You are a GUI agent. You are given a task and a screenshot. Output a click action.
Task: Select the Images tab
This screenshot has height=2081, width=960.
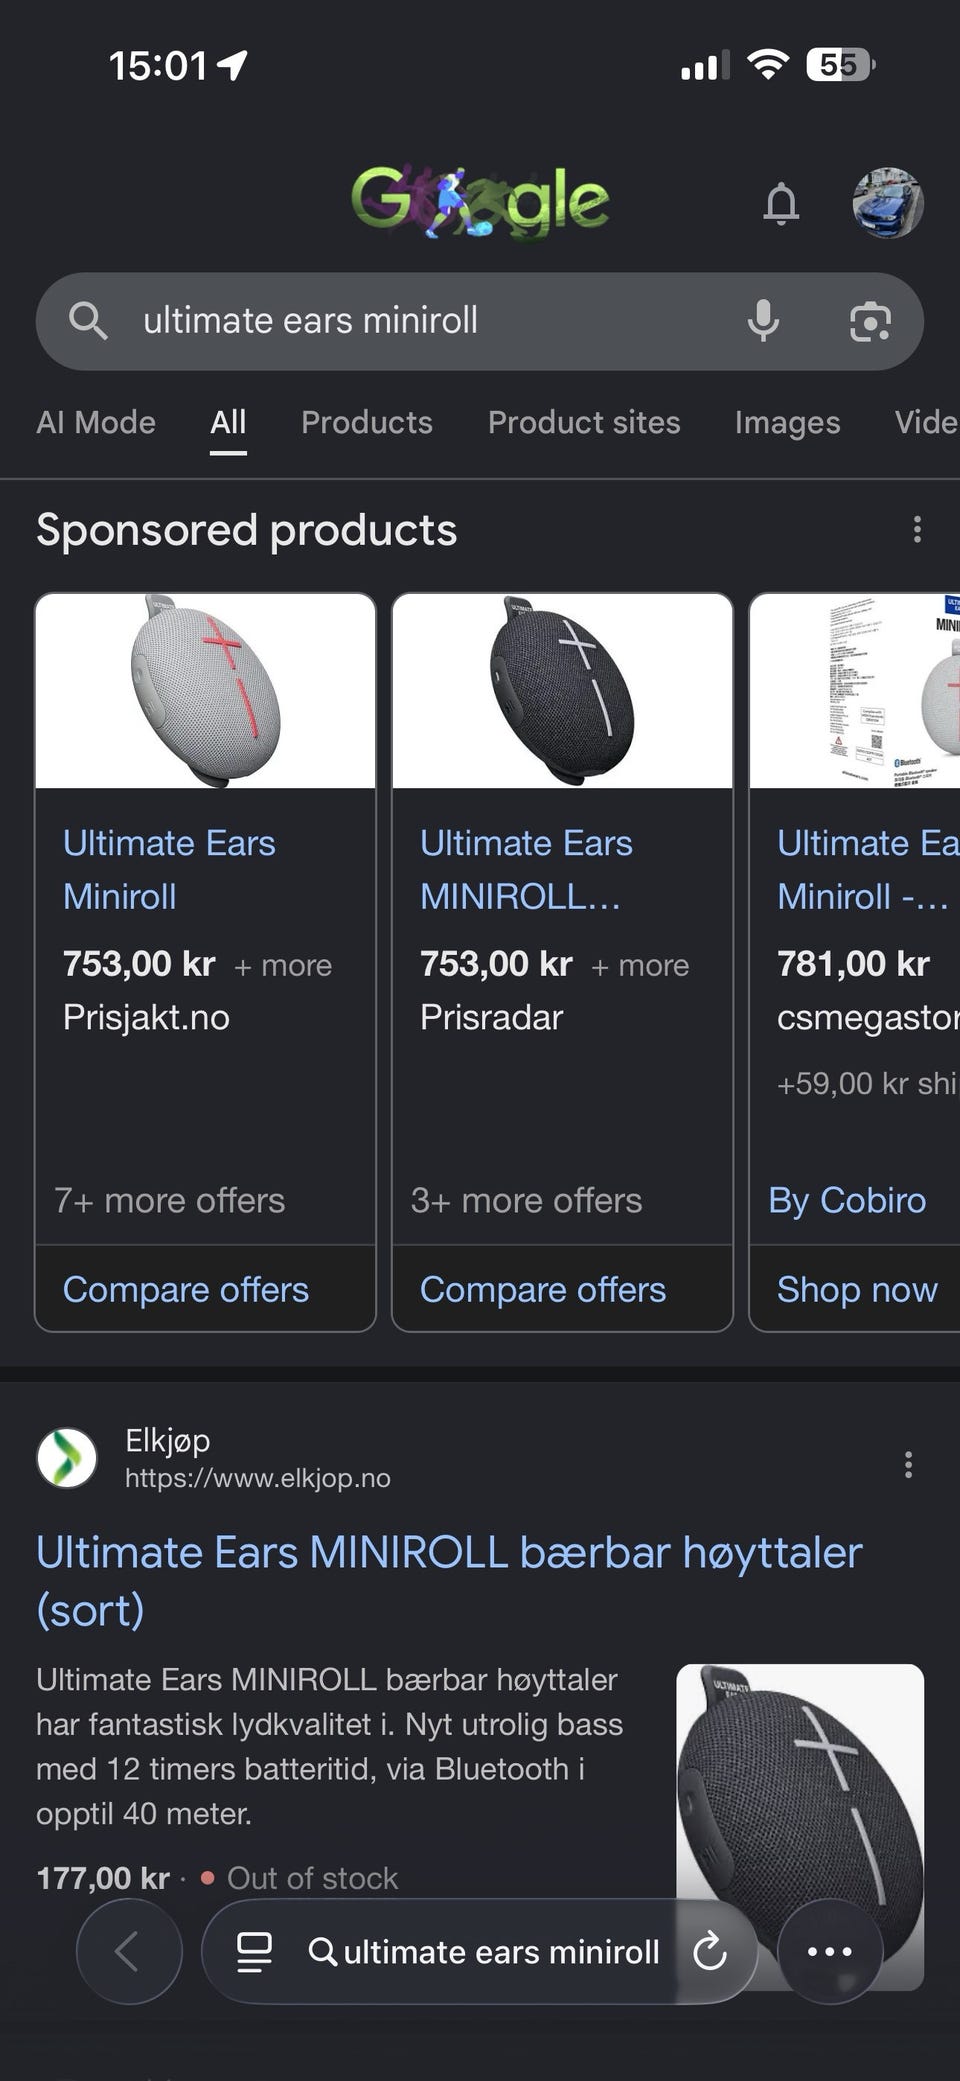[787, 422]
